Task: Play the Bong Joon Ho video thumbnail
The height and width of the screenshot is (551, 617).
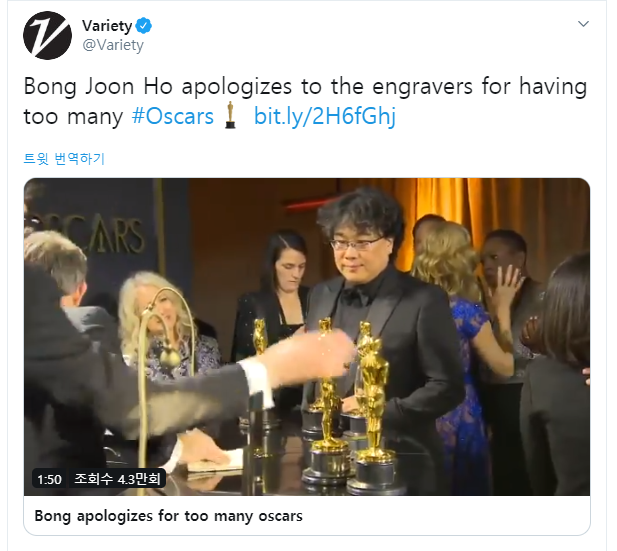Action: click(x=307, y=337)
